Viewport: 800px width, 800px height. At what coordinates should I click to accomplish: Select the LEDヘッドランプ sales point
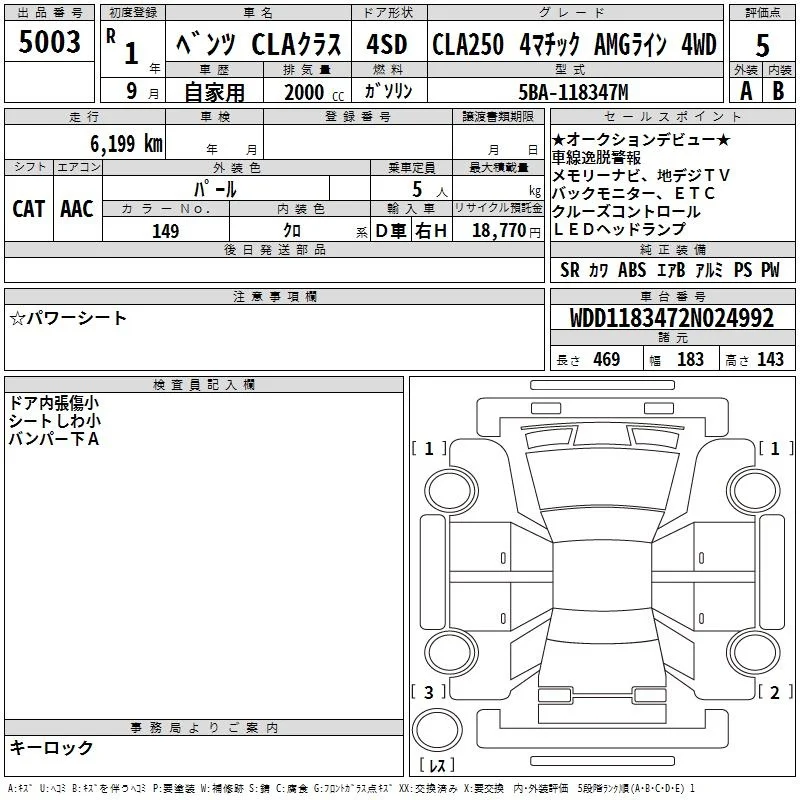pos(619,229)
